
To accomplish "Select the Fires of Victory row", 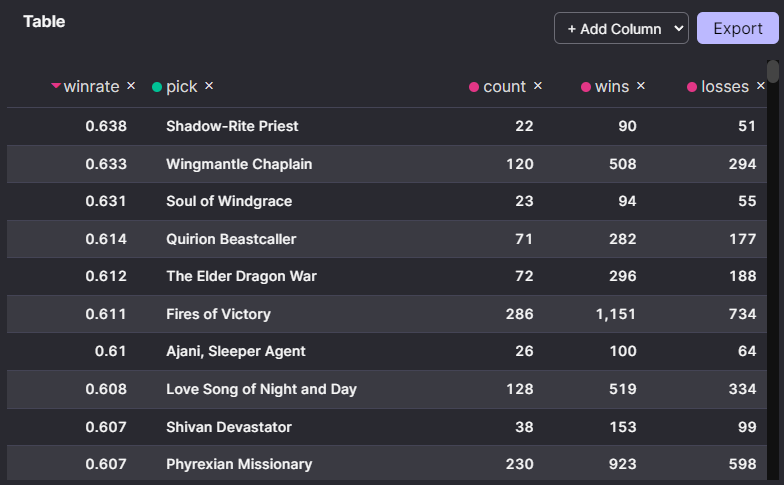I will pyautogui.click(x=218, y=314).
